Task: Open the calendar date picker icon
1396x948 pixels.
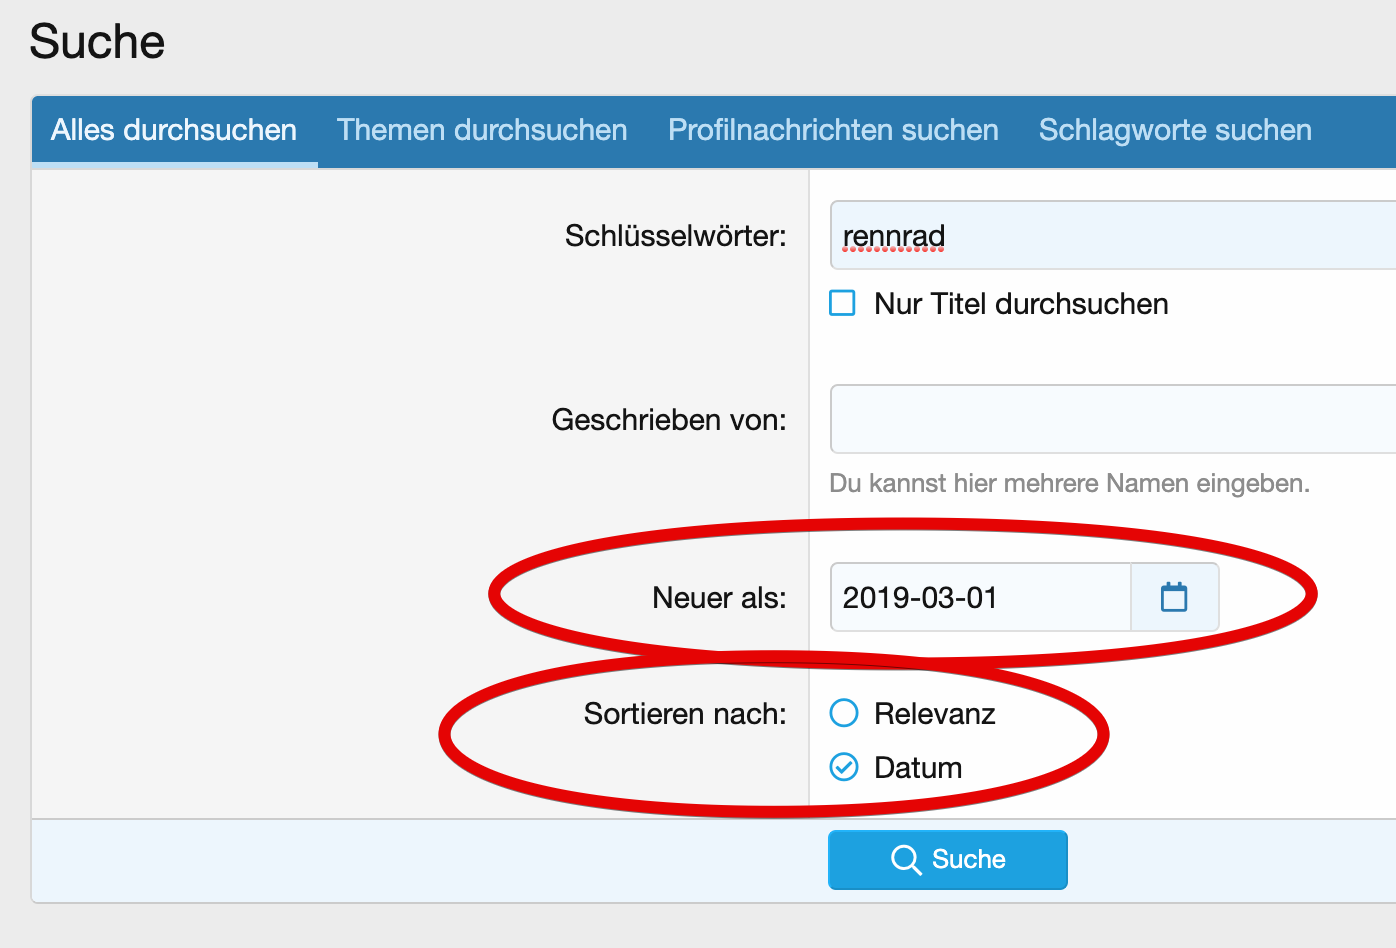Action: click(1174, 597)
